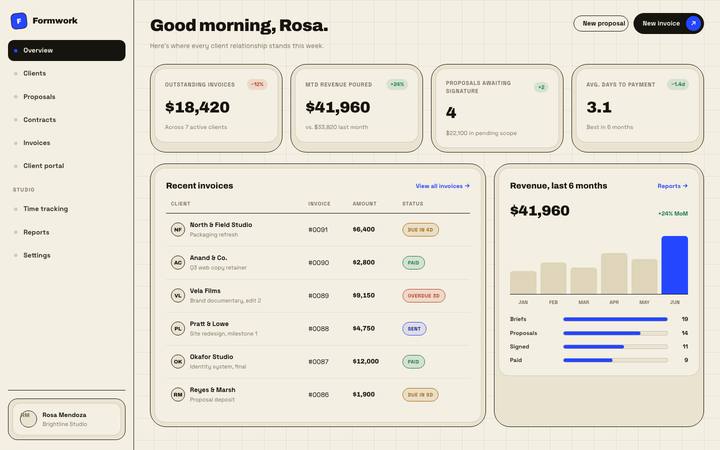
Task: Click the +2 badge on Proposals Awaiting Signature
Action: (541, 87)
